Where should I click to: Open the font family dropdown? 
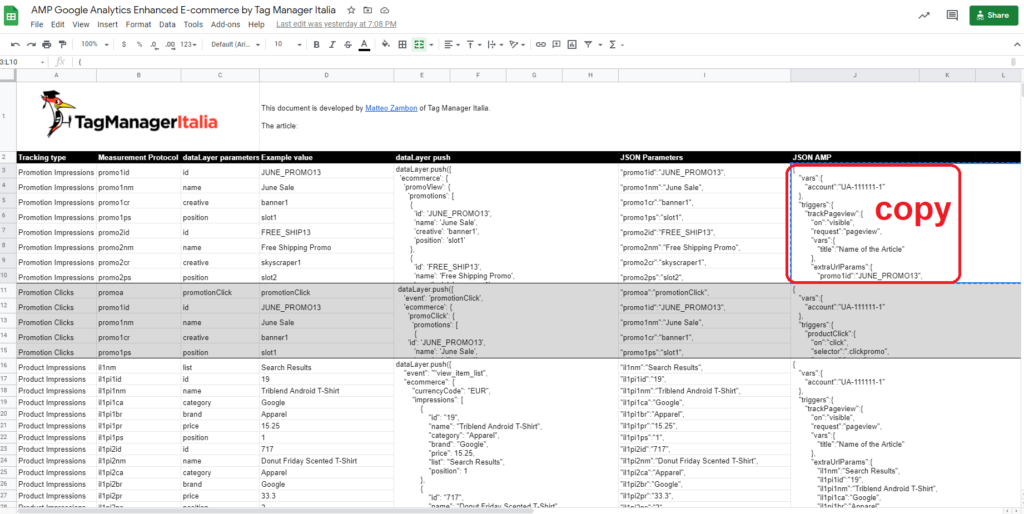(x=236, y=44)
